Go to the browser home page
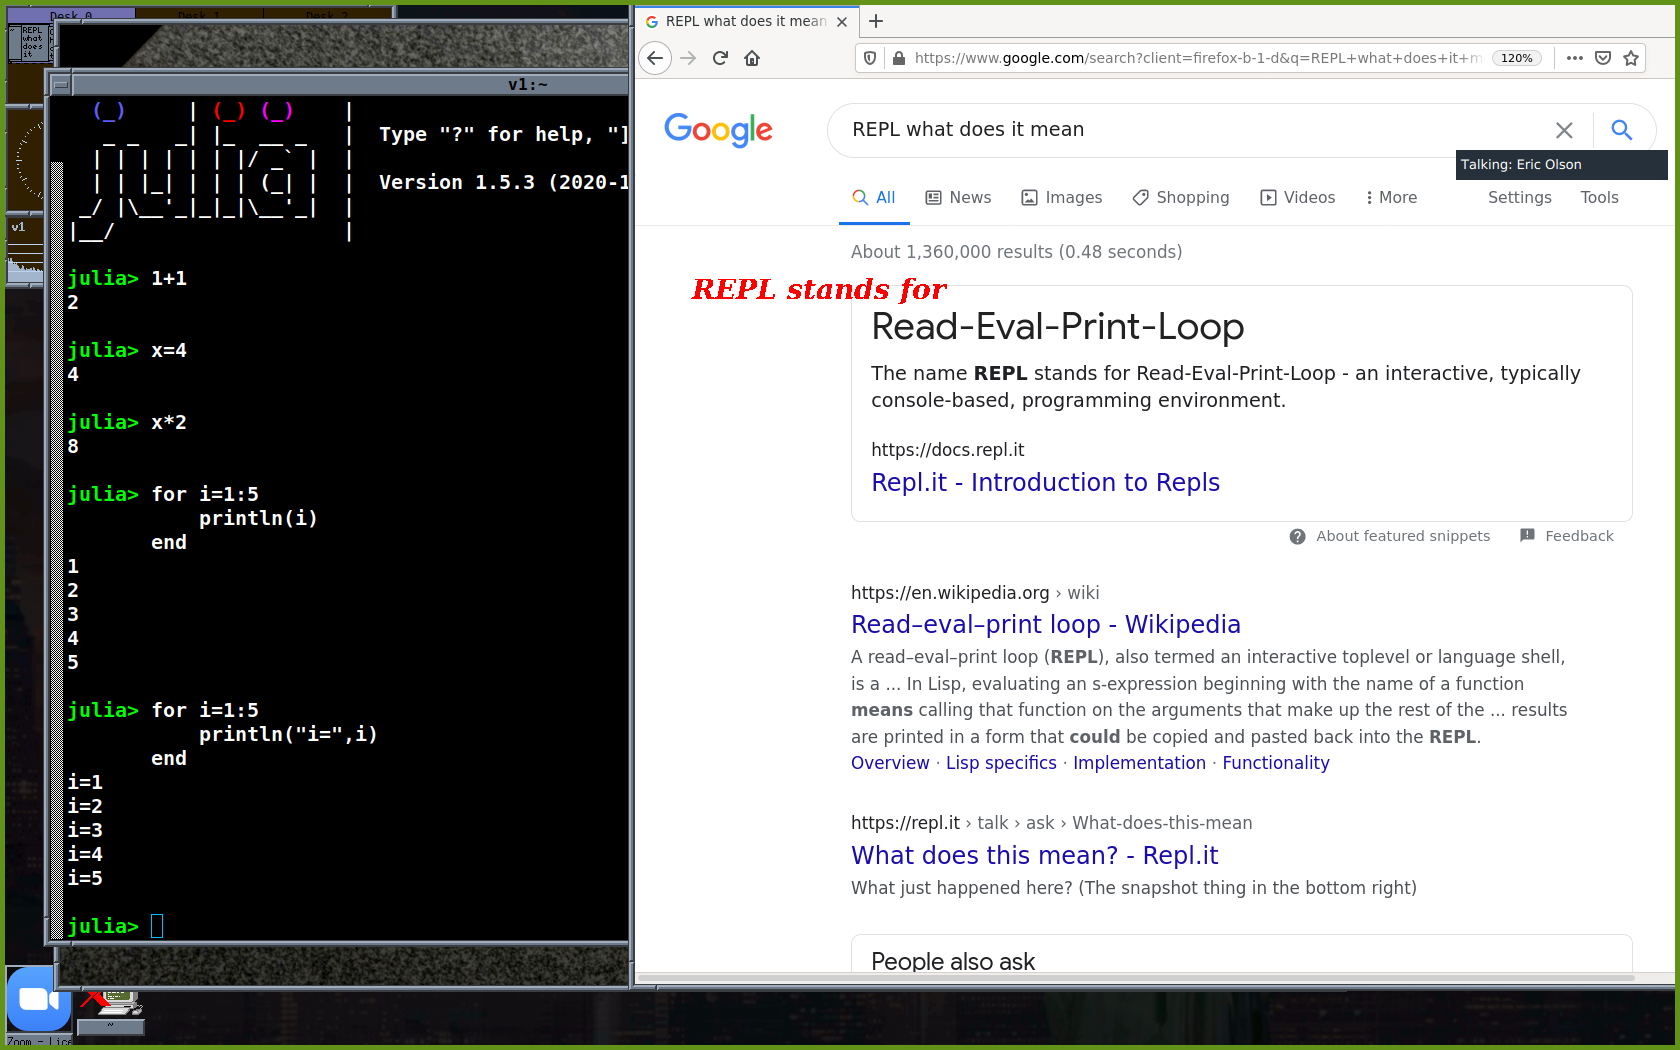Viewport: 1680px width, 1050px height. 752,58
